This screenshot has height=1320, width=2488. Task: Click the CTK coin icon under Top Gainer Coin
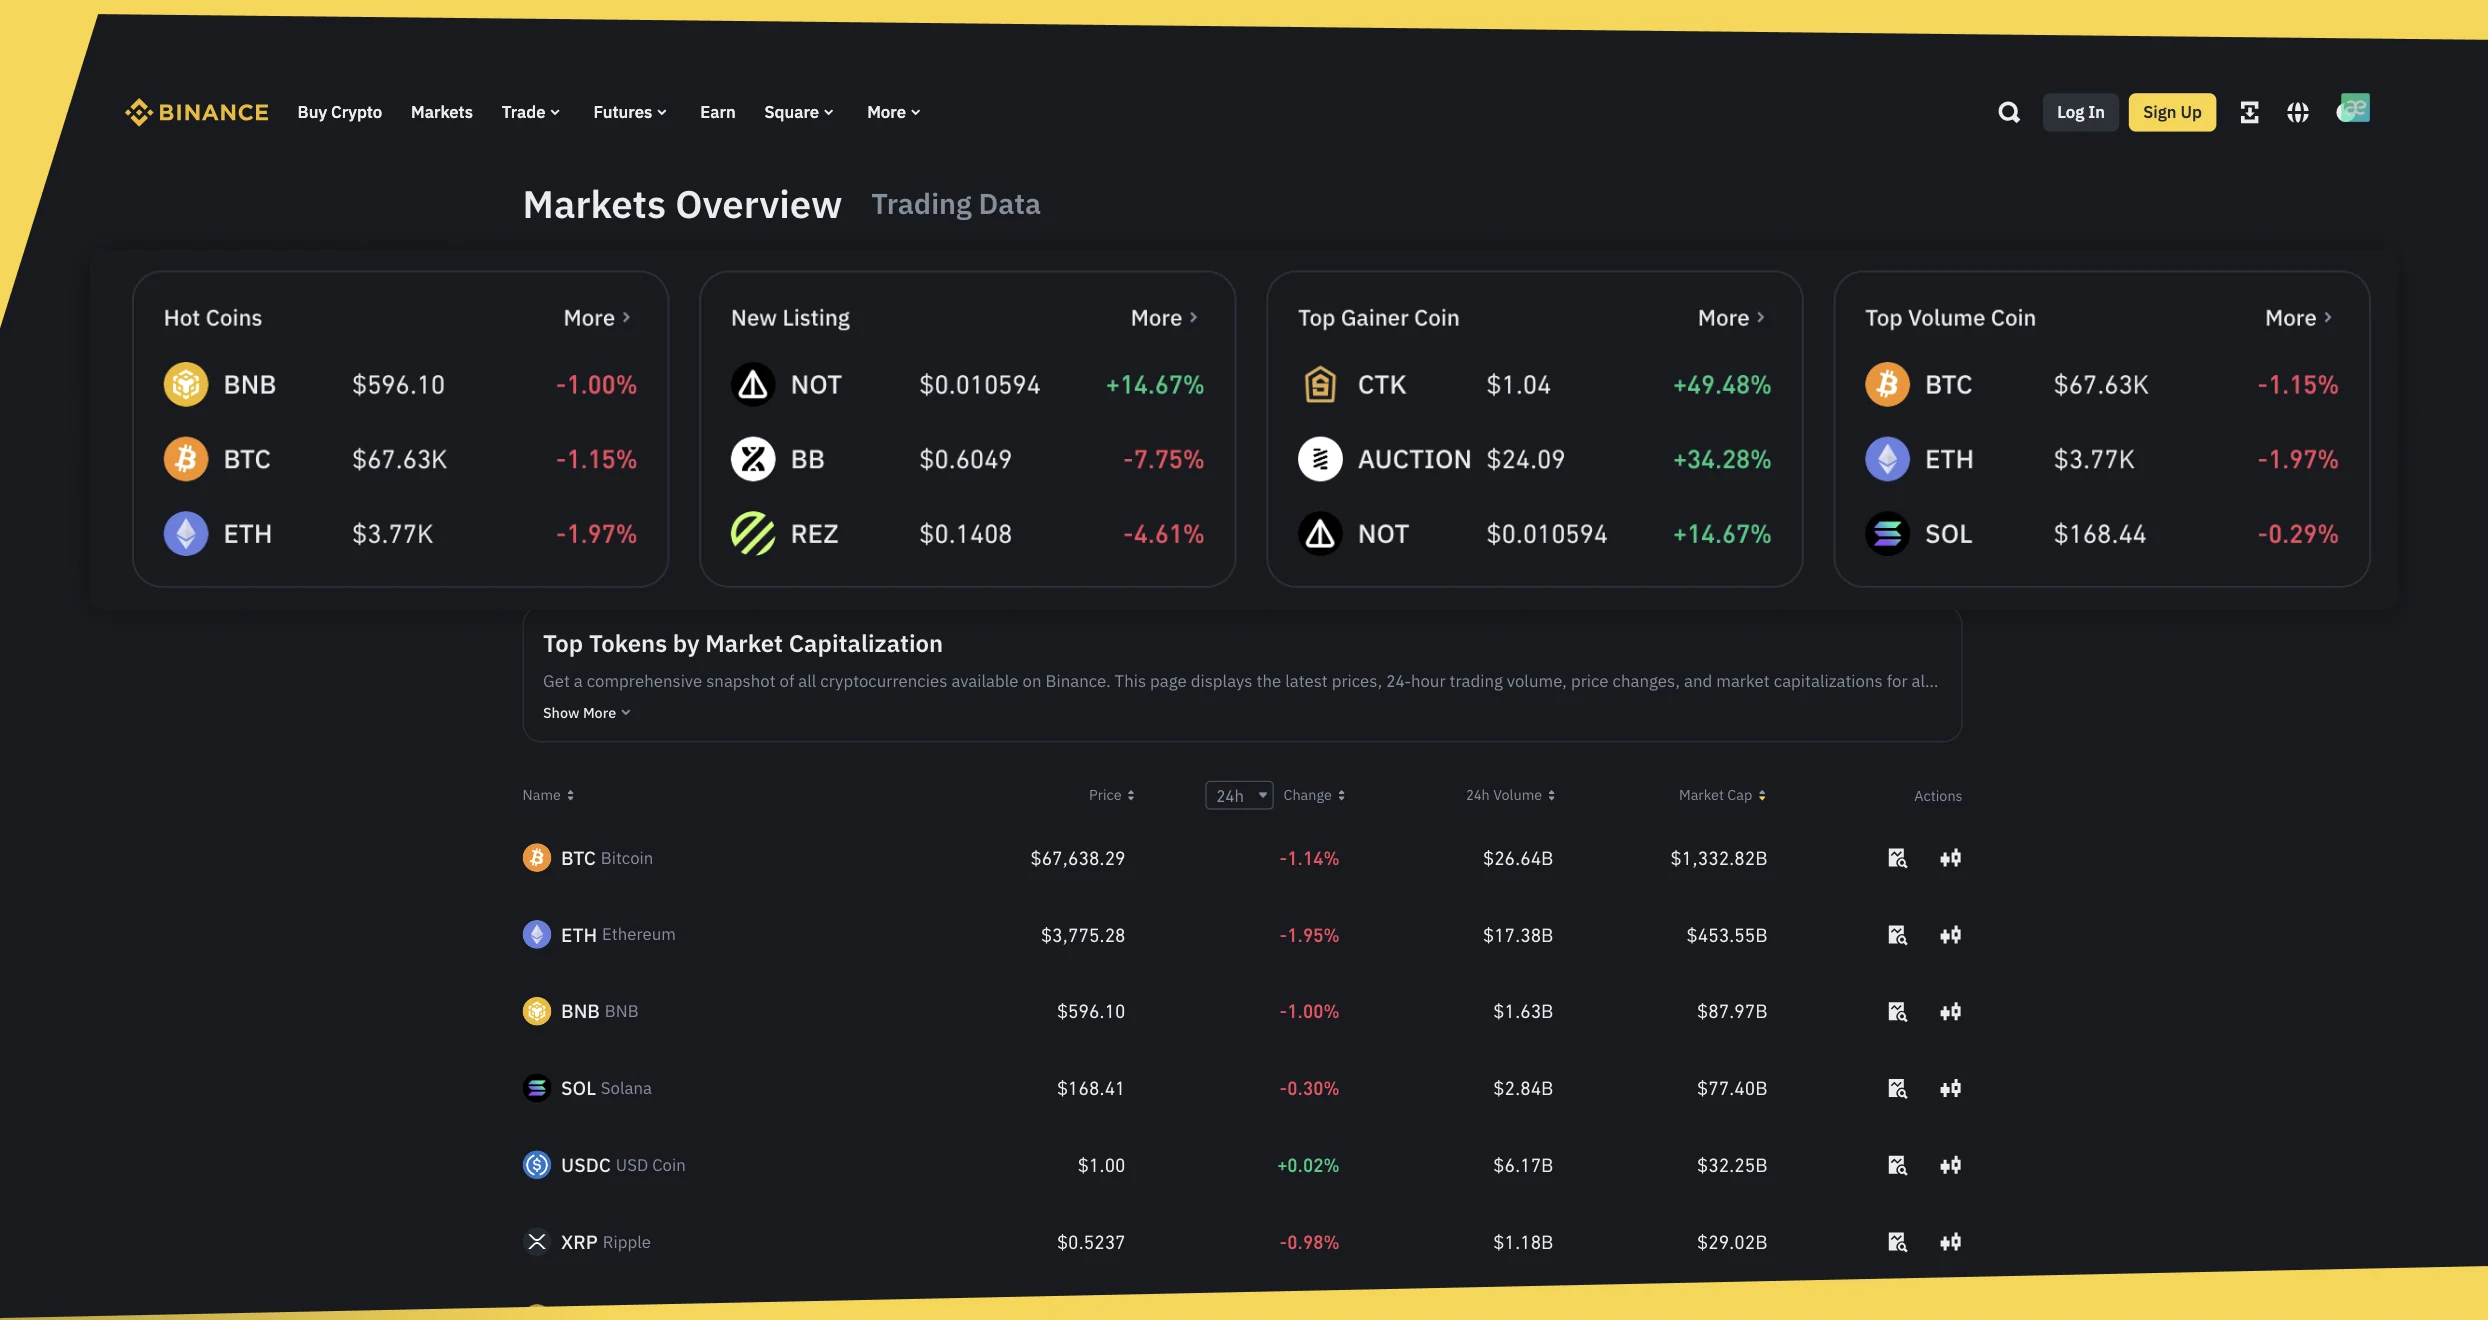tap(1319, 384)
